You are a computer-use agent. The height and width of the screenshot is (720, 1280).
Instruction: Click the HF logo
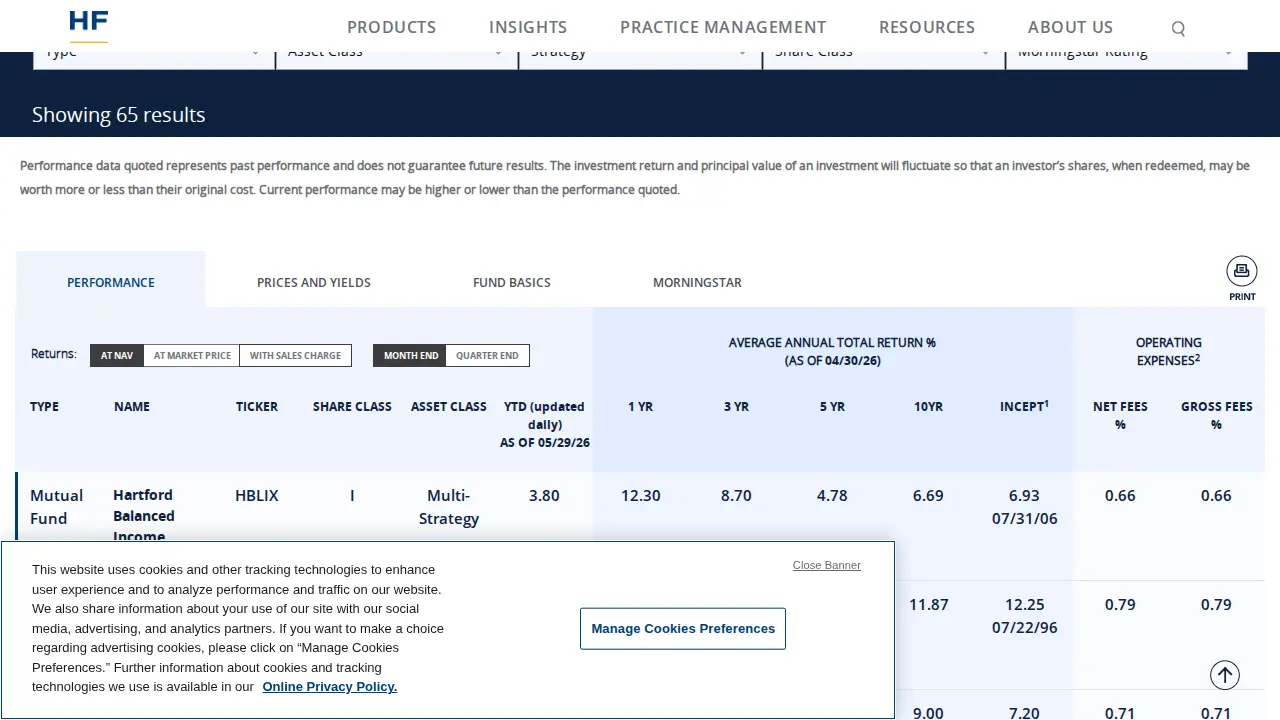88,26
